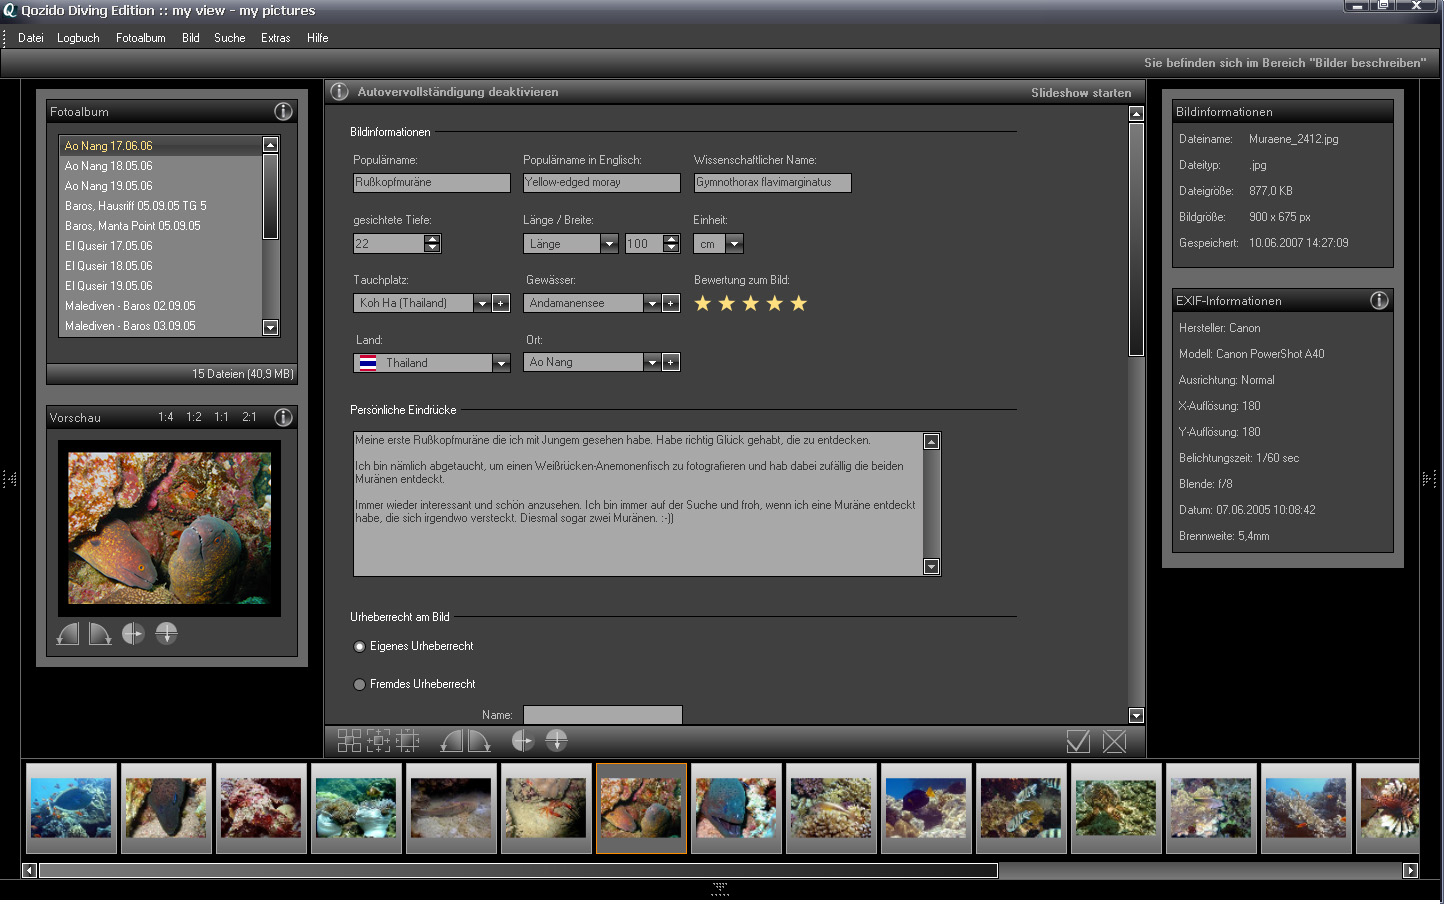Open the Land dropdown showing Thailand

501,364
